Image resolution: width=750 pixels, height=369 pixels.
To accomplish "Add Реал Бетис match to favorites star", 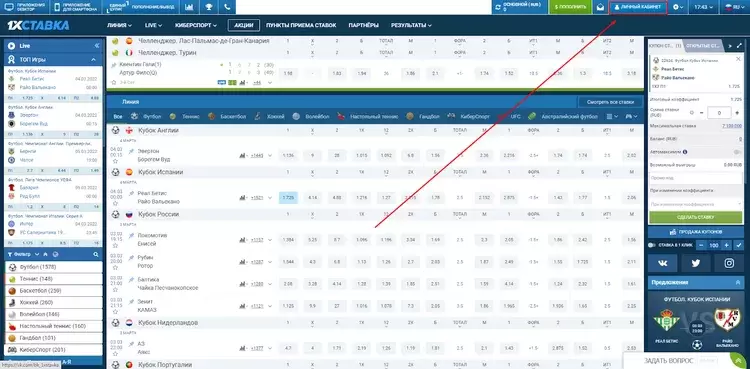I will tap(115, 204).
